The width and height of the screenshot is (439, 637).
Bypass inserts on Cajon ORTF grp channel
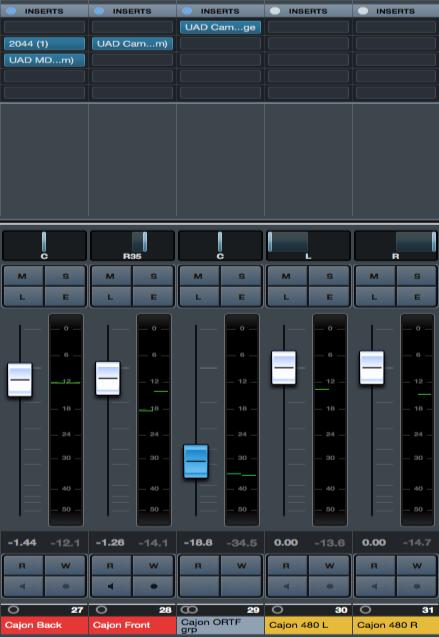tap(187, 11)
